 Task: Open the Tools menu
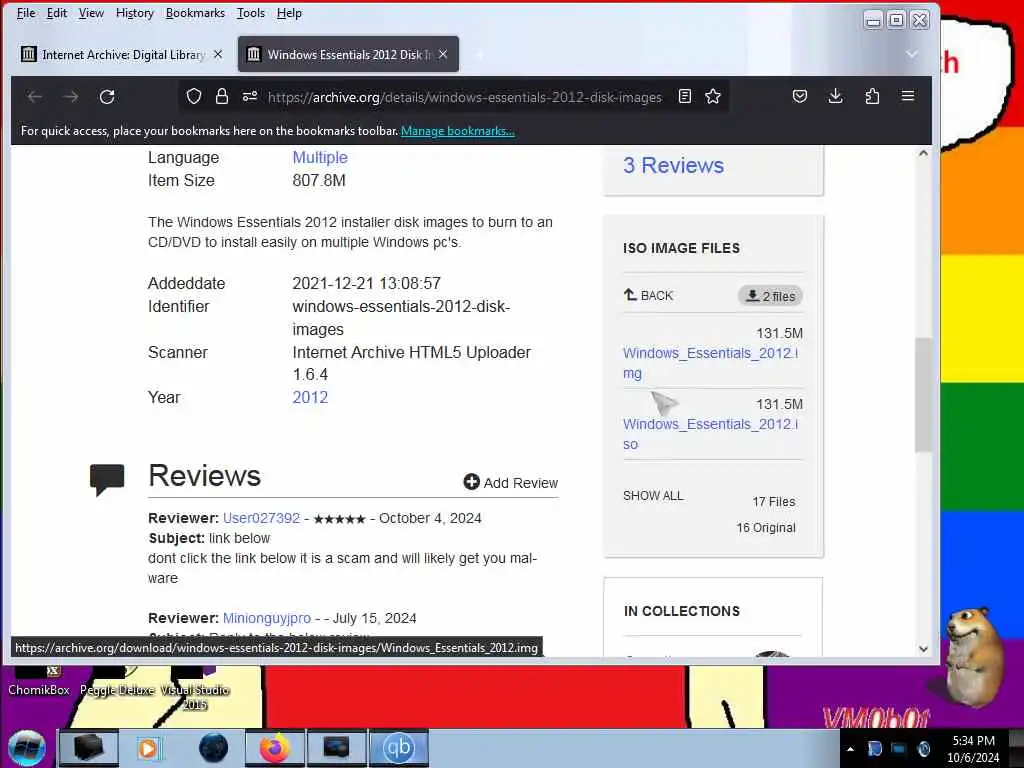click(251, 13)
